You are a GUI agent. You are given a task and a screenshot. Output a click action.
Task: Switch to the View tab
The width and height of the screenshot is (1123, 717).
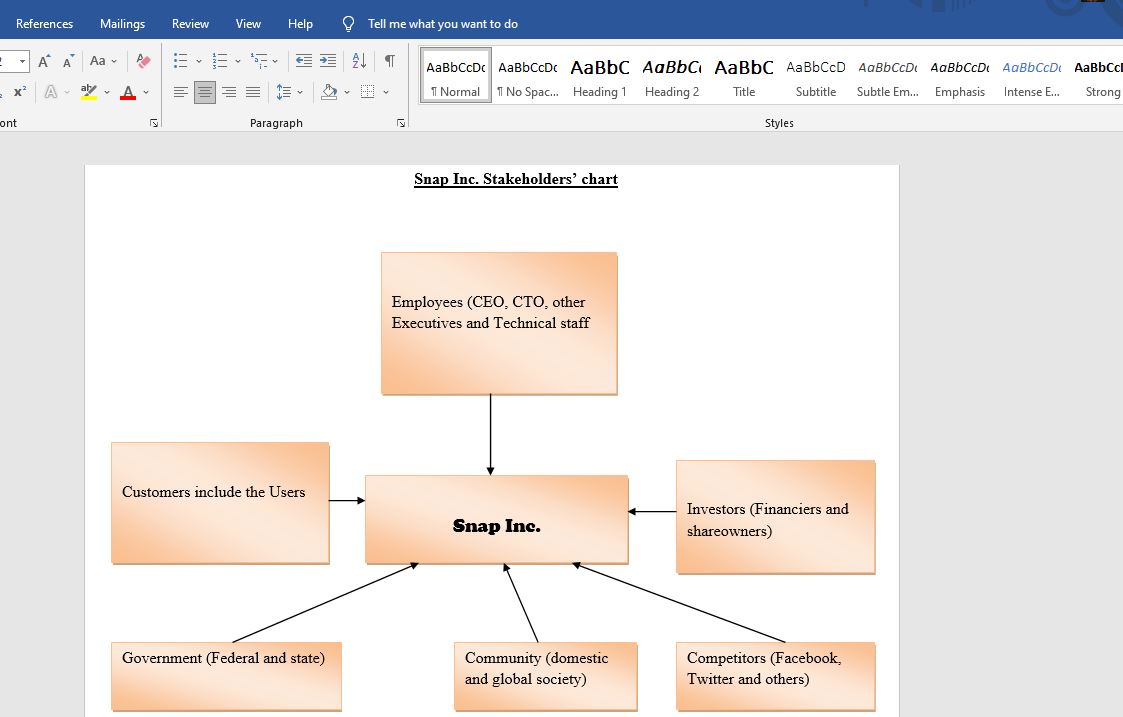(249, 24)
